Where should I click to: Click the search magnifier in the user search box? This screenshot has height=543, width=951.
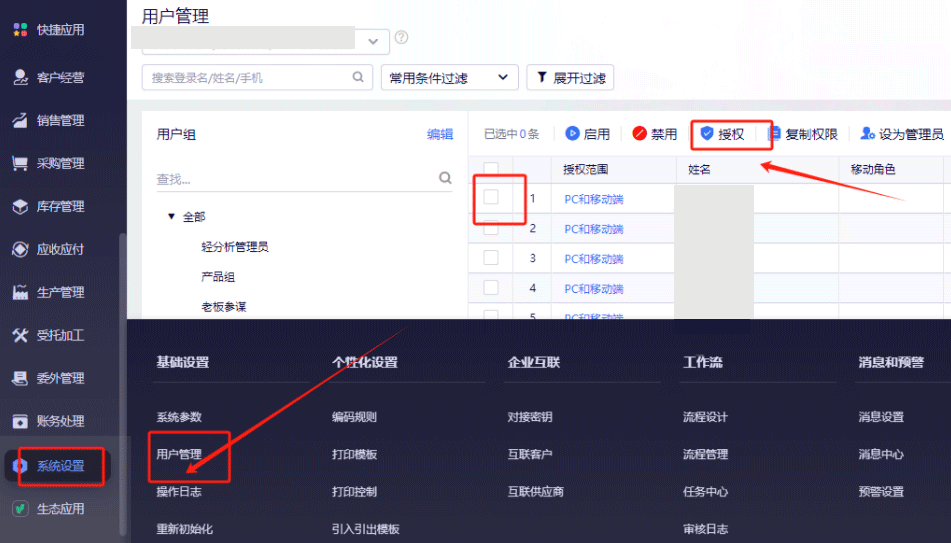358,77
